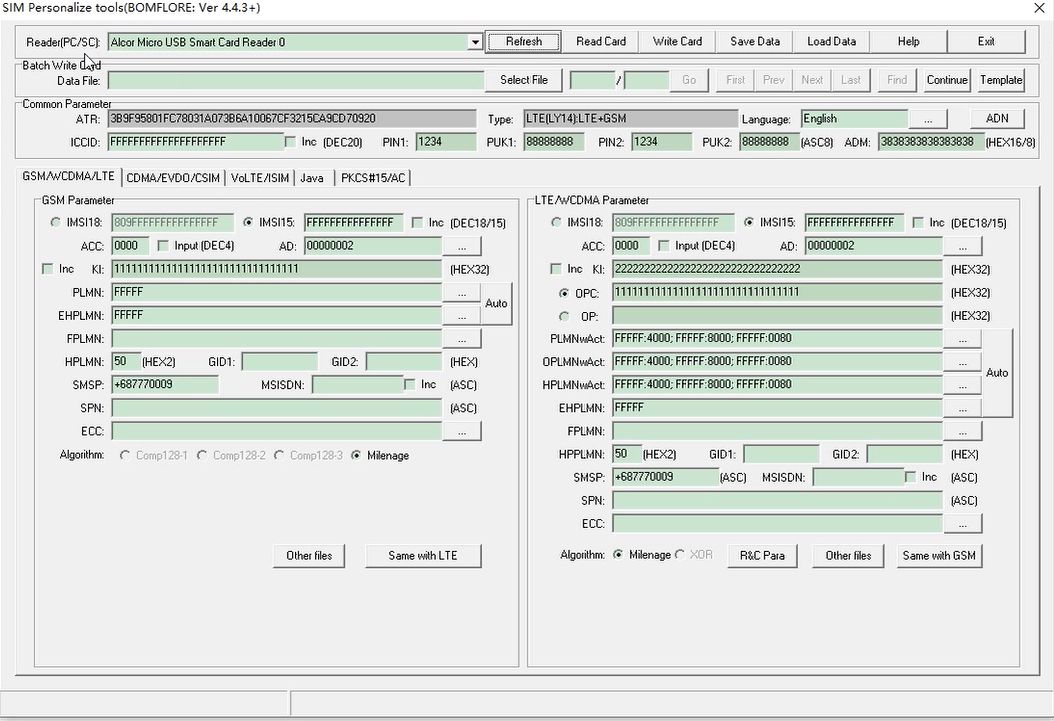Viewport: 1054px width, 721px height.
Task: Open the R&C Para settings
Action: [762, 556]
